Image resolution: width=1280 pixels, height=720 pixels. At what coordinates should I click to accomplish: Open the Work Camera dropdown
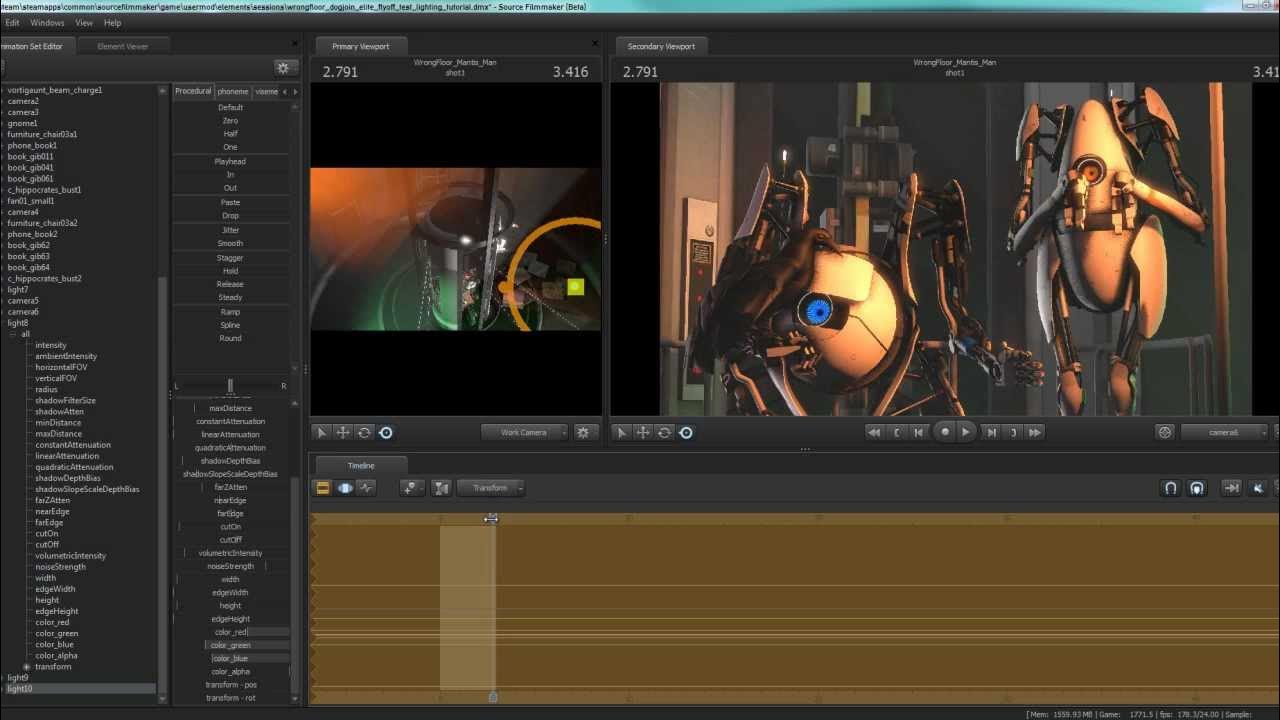pyautogui.click(x=524, y=433)
